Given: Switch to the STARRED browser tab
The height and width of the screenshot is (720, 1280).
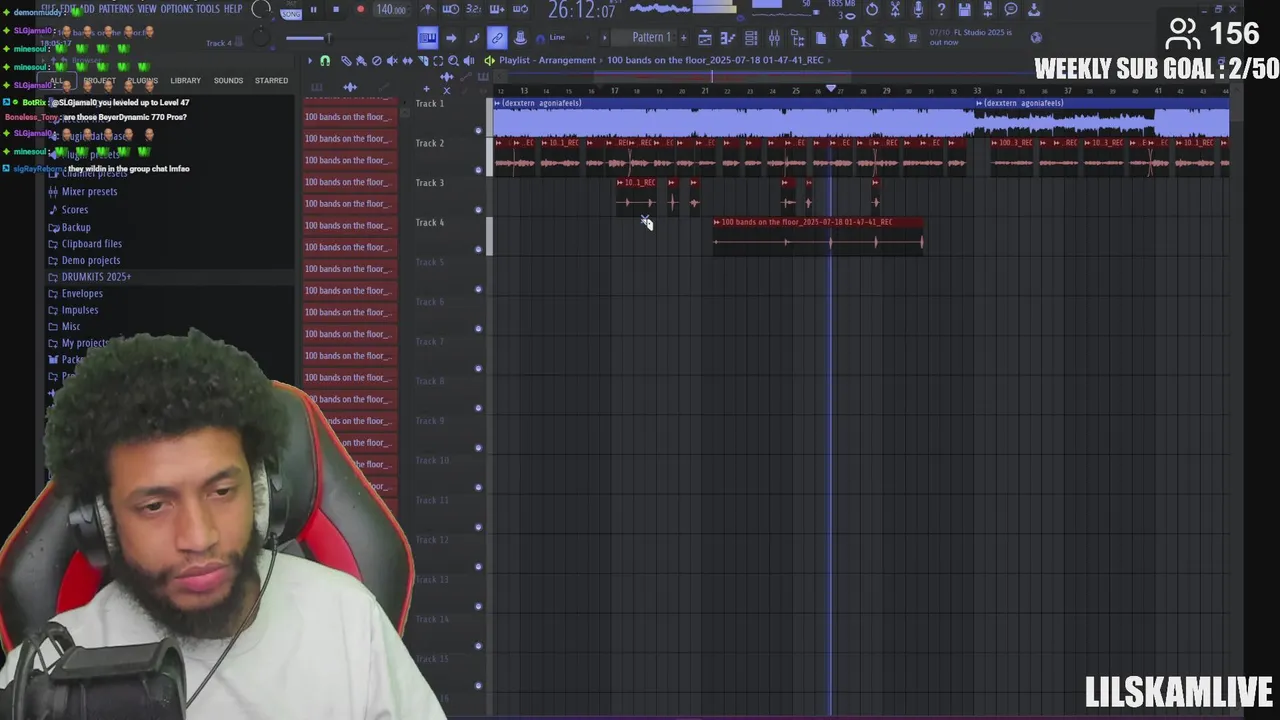Looking at the screenshot, I should point(271,80).
